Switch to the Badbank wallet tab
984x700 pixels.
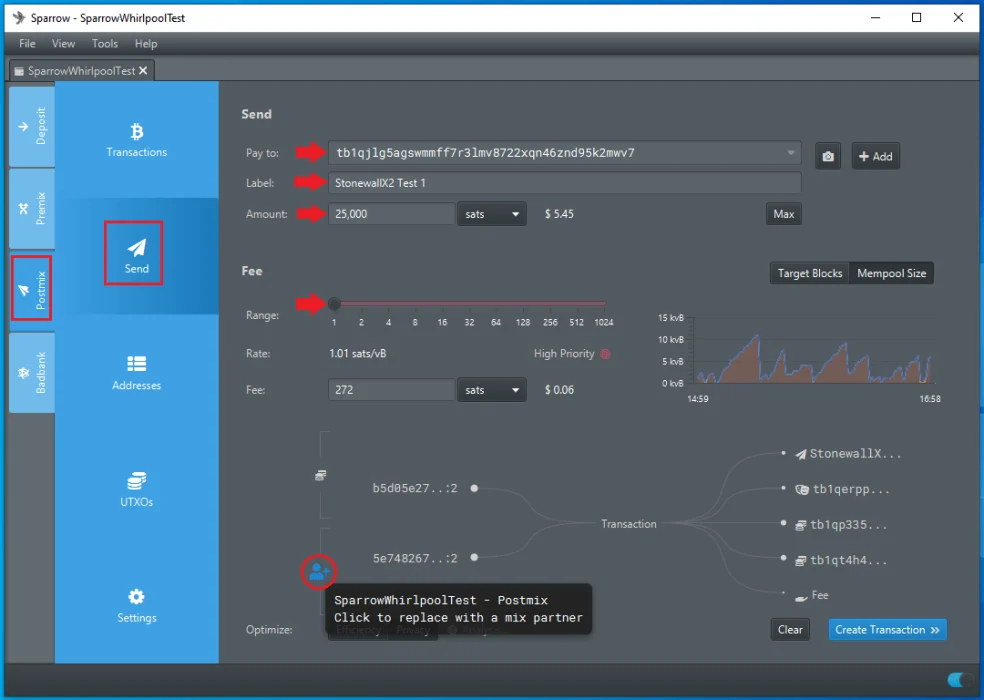(x=31, y=372)
